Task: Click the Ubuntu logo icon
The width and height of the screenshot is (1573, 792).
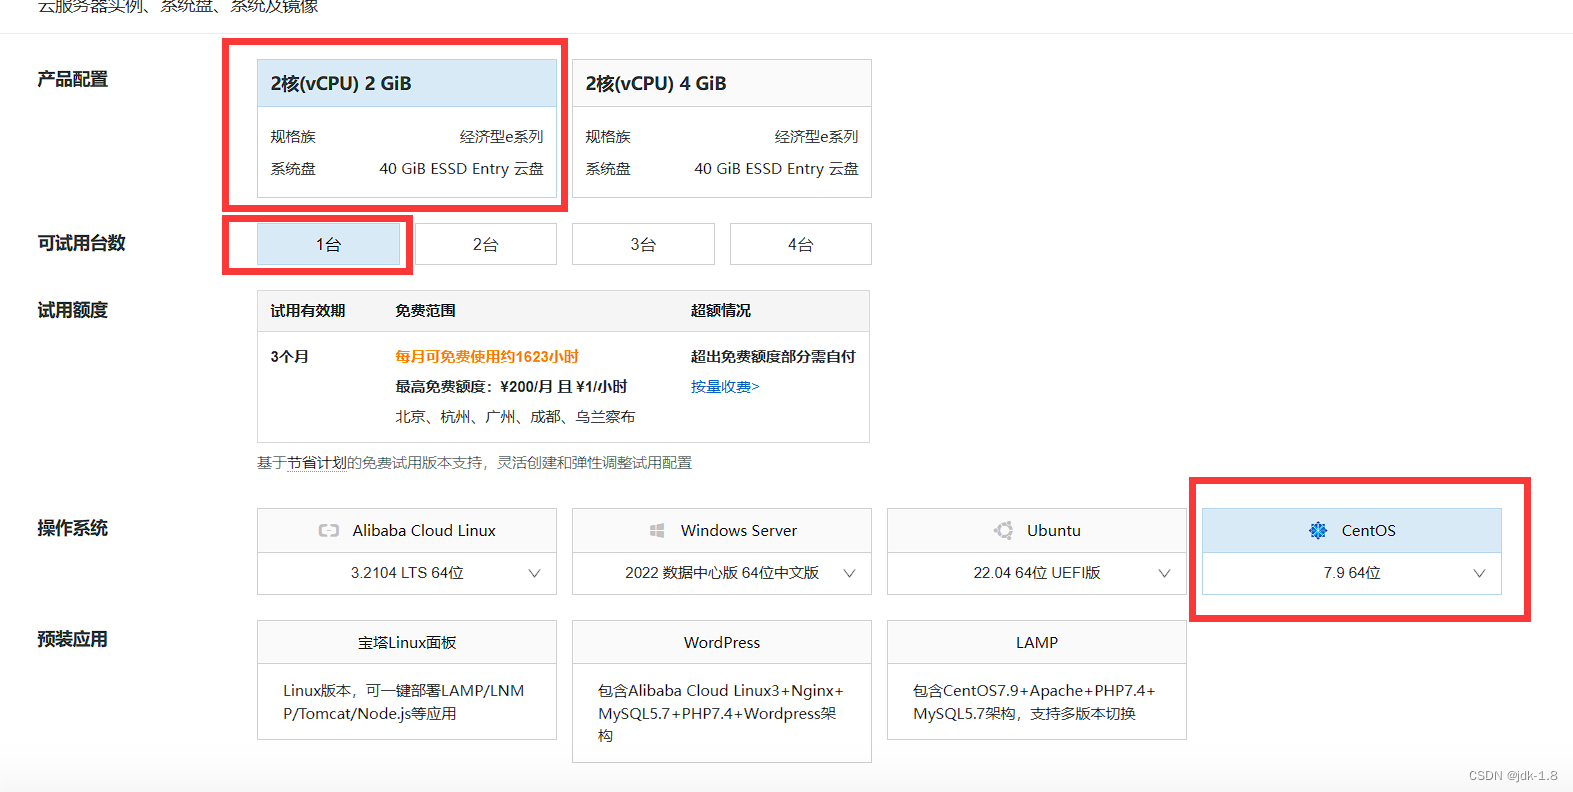Action: coord(1003,531)
